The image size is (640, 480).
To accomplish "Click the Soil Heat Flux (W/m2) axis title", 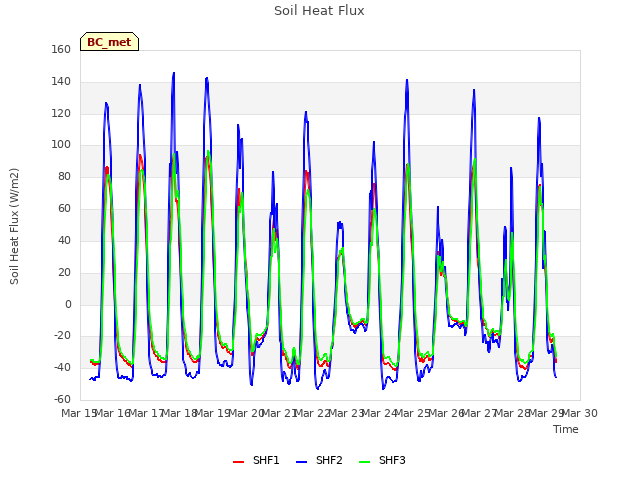I will (x=14, y=226).
